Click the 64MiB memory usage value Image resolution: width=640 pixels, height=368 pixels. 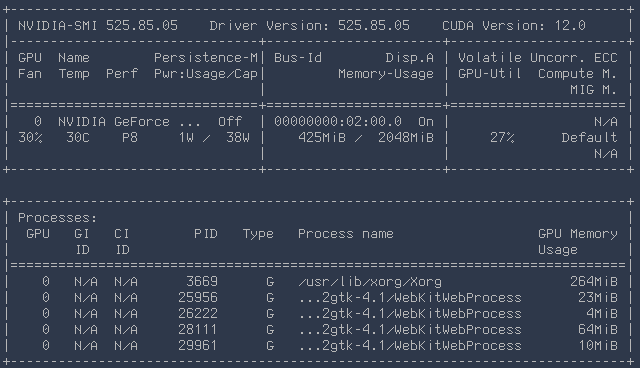[x=598, y=330]
